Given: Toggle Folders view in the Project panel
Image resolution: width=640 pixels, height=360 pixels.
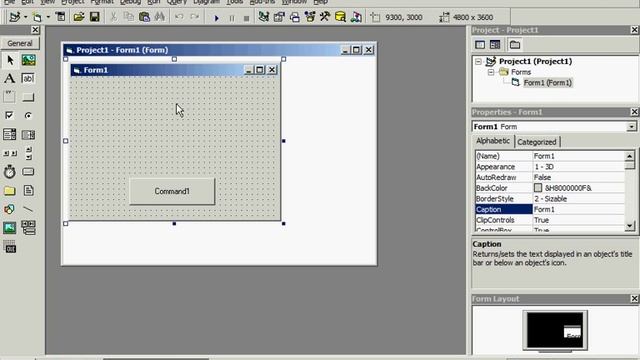Looking at the screenshot, I should (515, 44).
